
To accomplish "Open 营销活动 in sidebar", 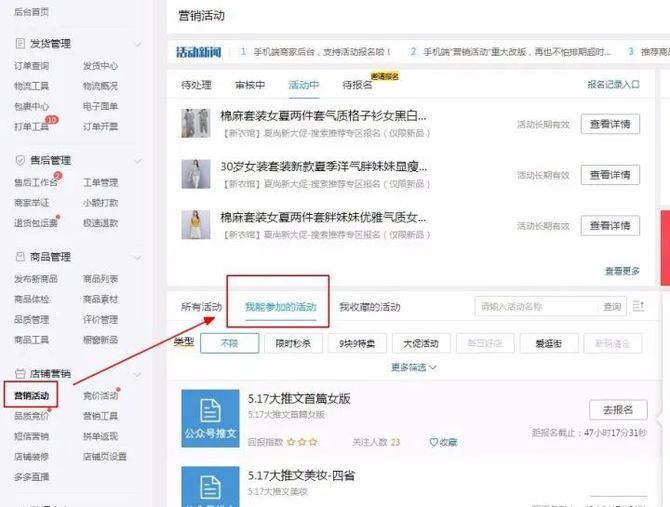I will [31, 396].
